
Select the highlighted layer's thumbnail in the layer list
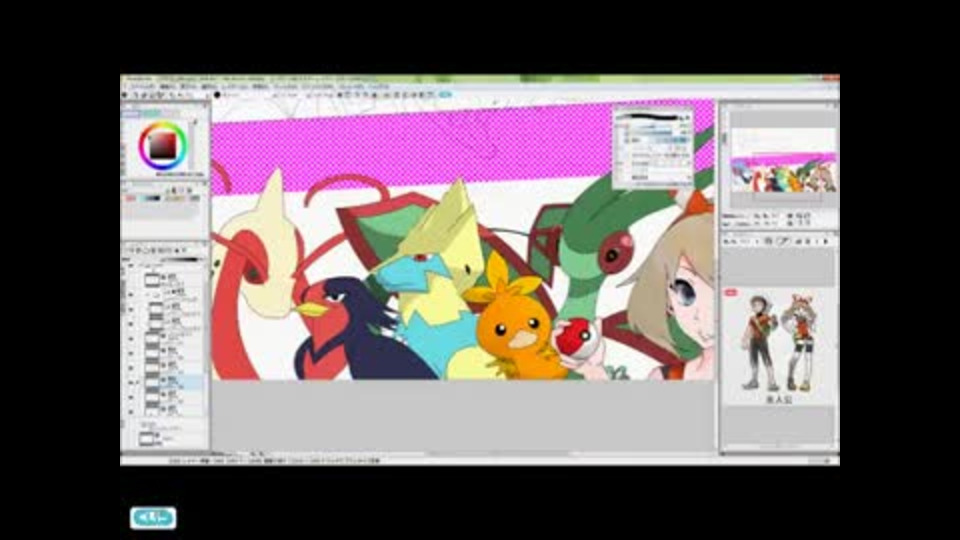tap(152, 382)
